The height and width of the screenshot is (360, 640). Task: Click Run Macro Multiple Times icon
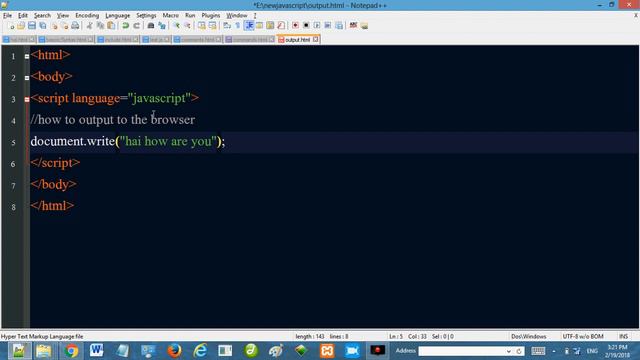(328, 26)
